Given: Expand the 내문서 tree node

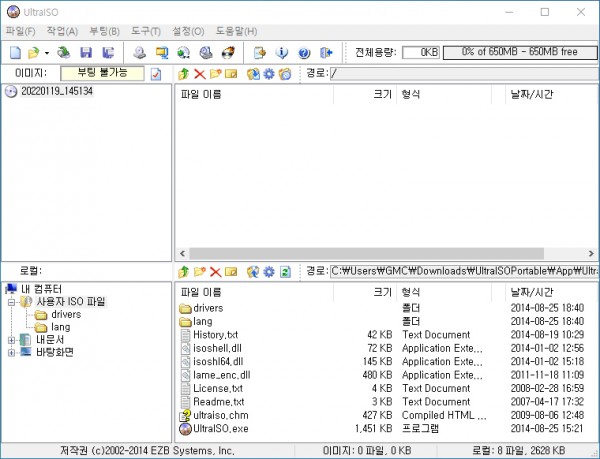Looking at the screenshot, I should (11, 340).
